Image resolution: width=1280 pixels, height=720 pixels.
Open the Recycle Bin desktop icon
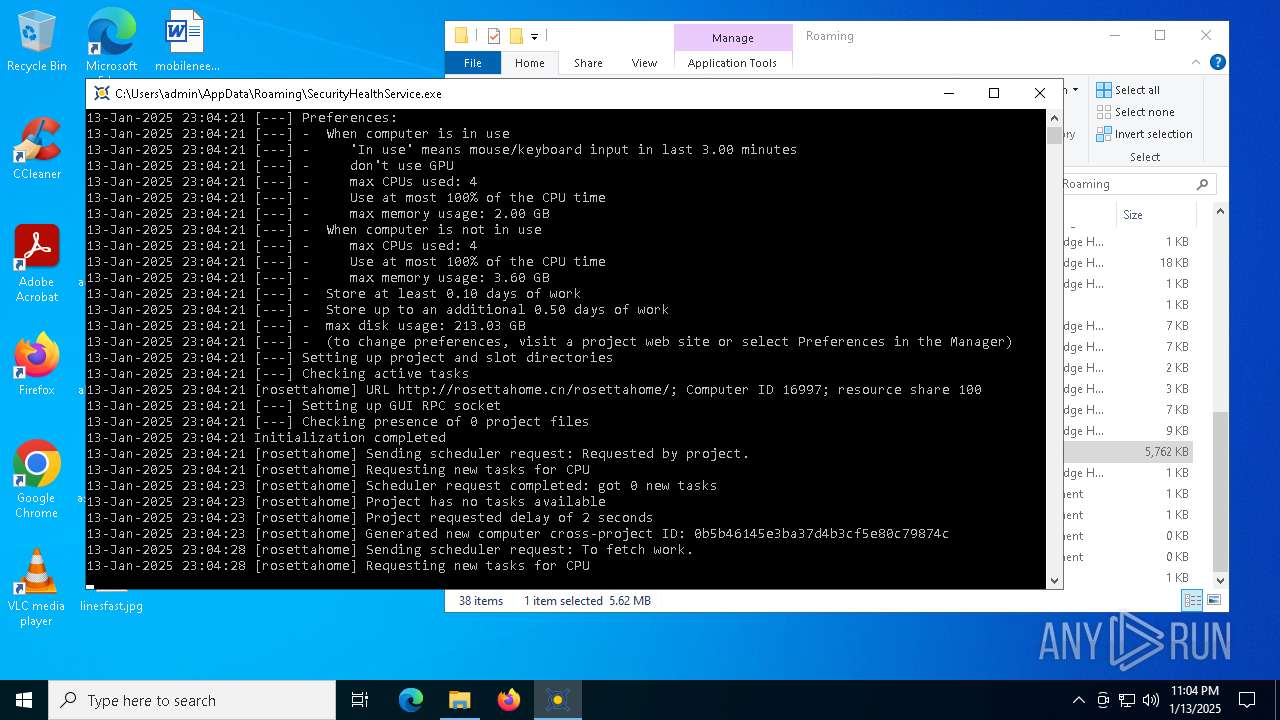click(37, 42)
